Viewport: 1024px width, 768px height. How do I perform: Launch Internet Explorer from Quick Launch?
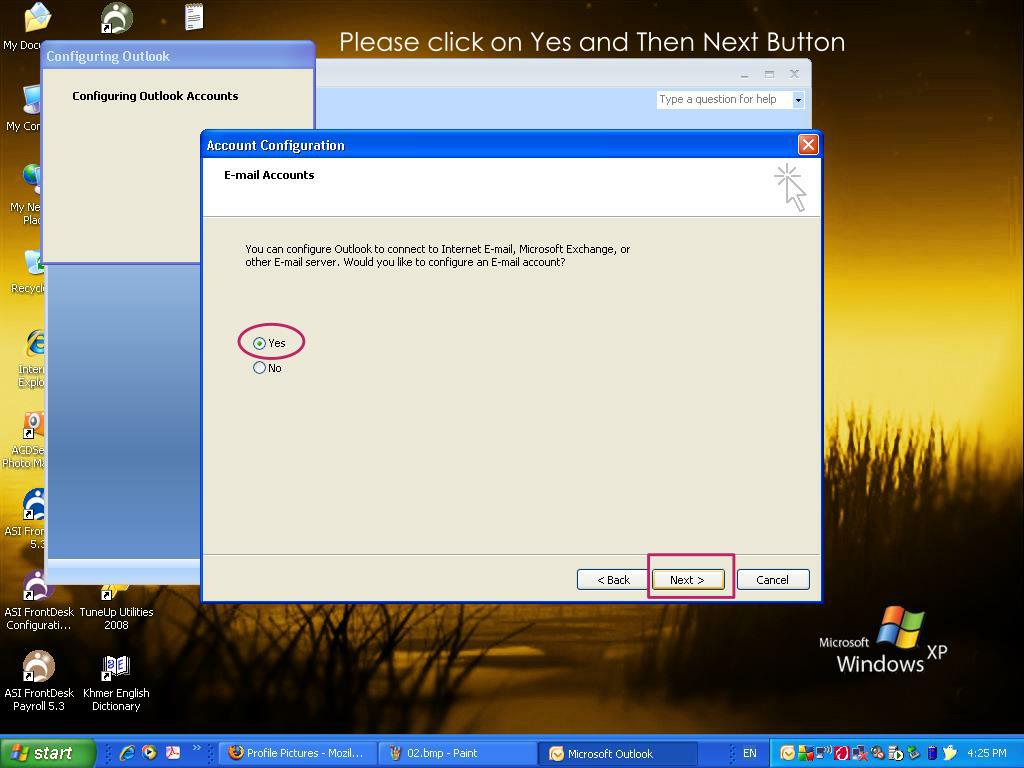point(127,753)
